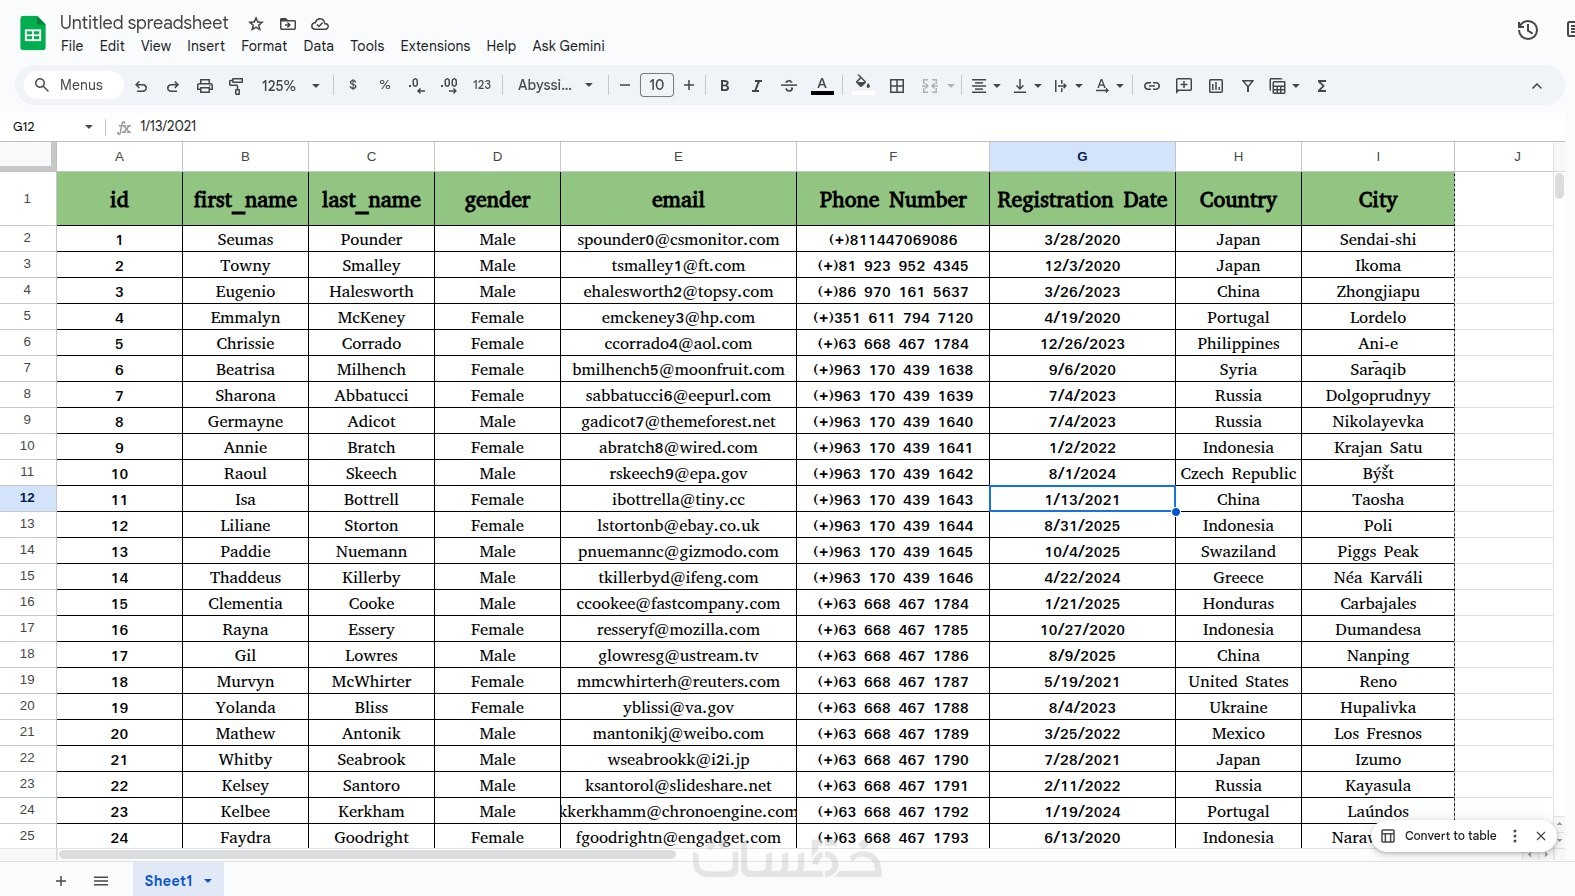This screenshot has width=1575, height=896.
Task: Star the Untitled spreadsheet
Action: click(x=256, y=24)
